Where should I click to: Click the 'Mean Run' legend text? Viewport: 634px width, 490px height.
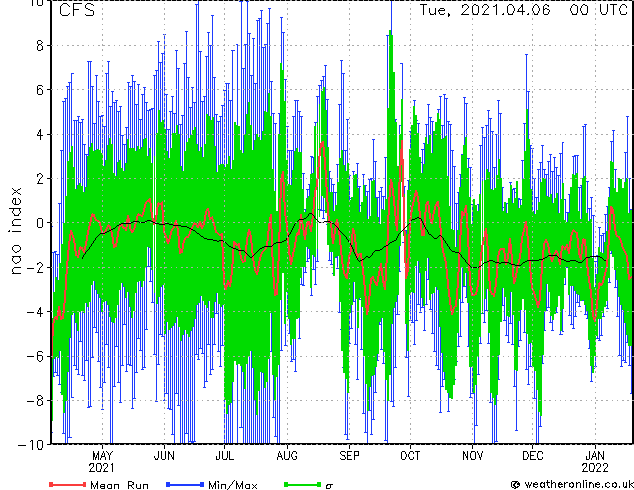(120, 485)
